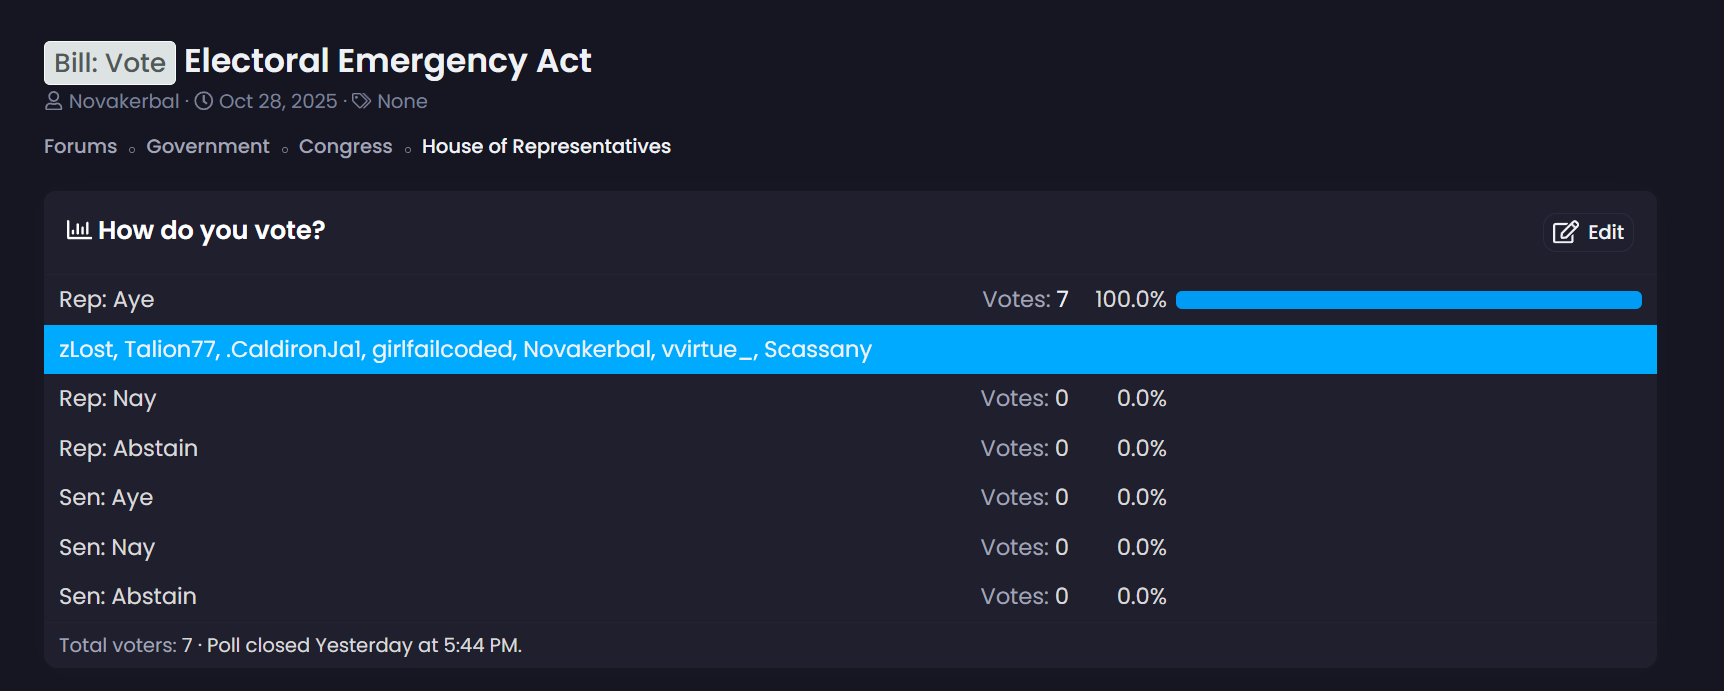This screenshot has width=1724, height=691.
Task: Go to Forums breadcrumb
Action: click(x=80, y=146)
